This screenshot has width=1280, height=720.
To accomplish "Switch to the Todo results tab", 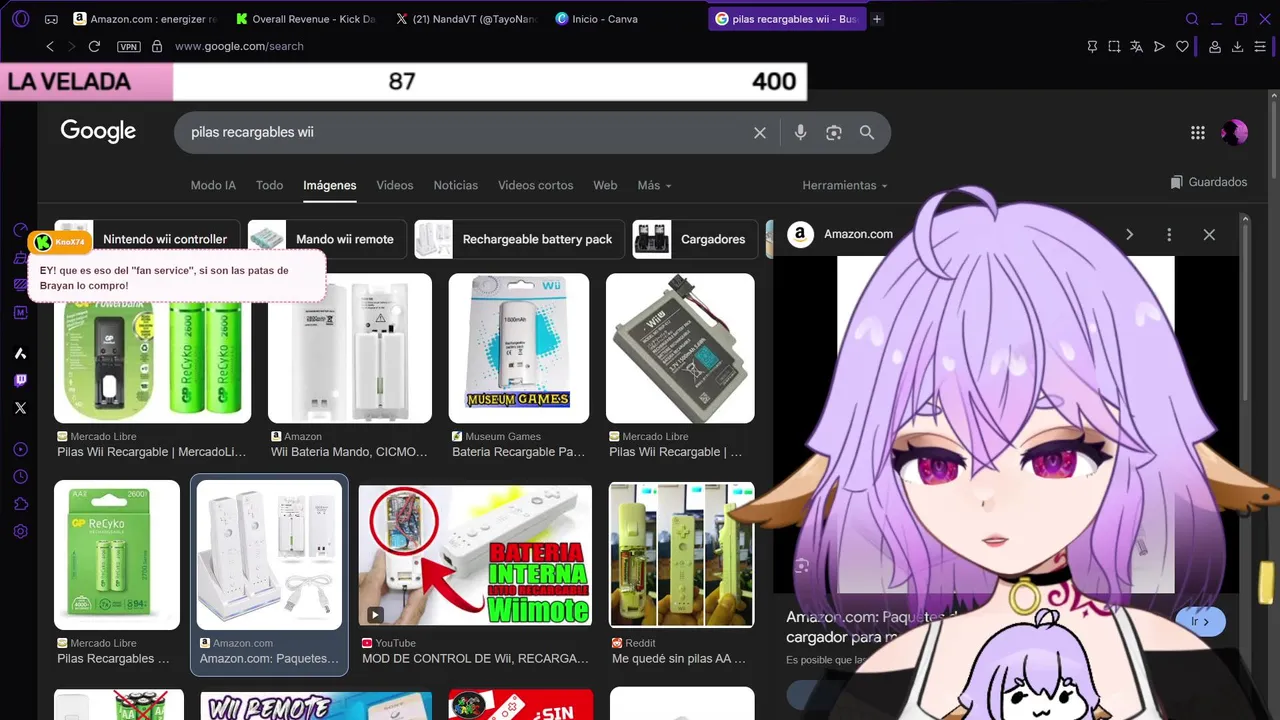I will point(269,185).
